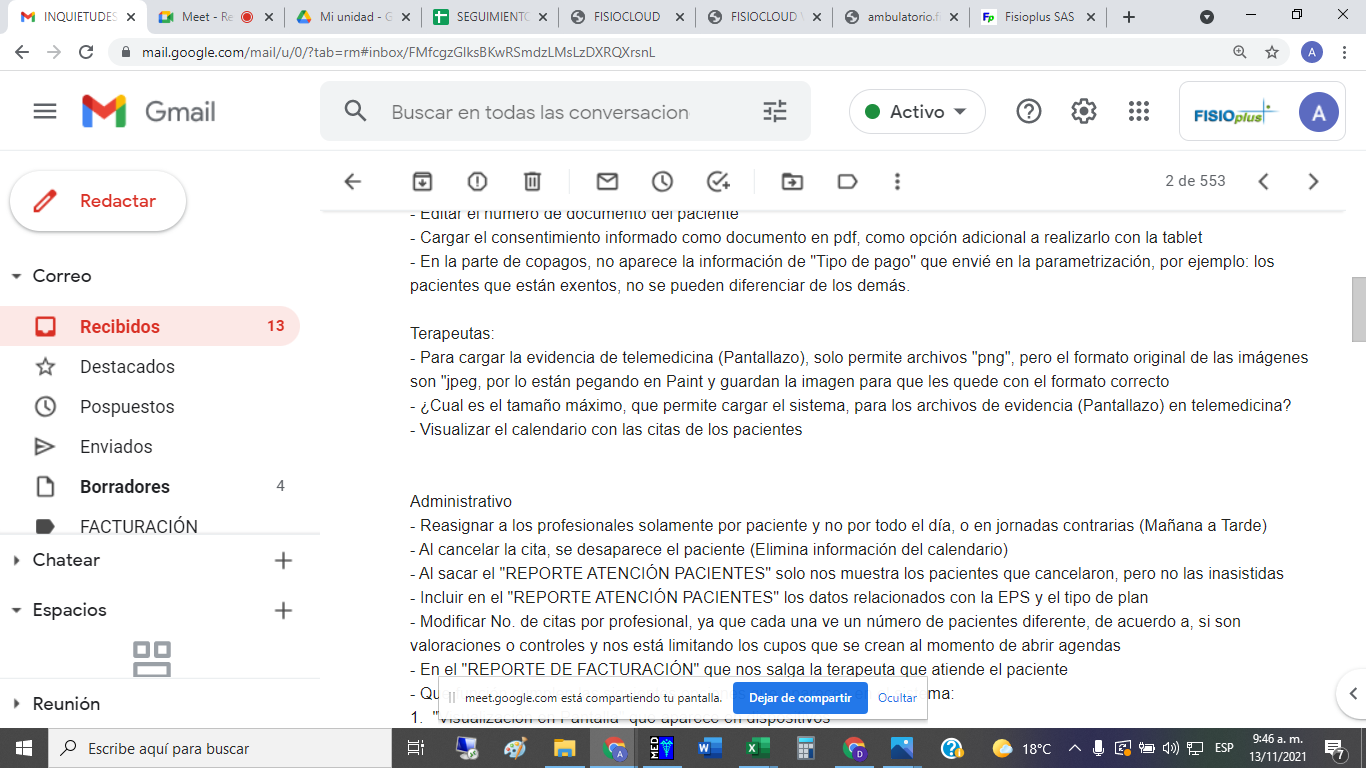Toggle the main menu hamburger

coord(45,111)
